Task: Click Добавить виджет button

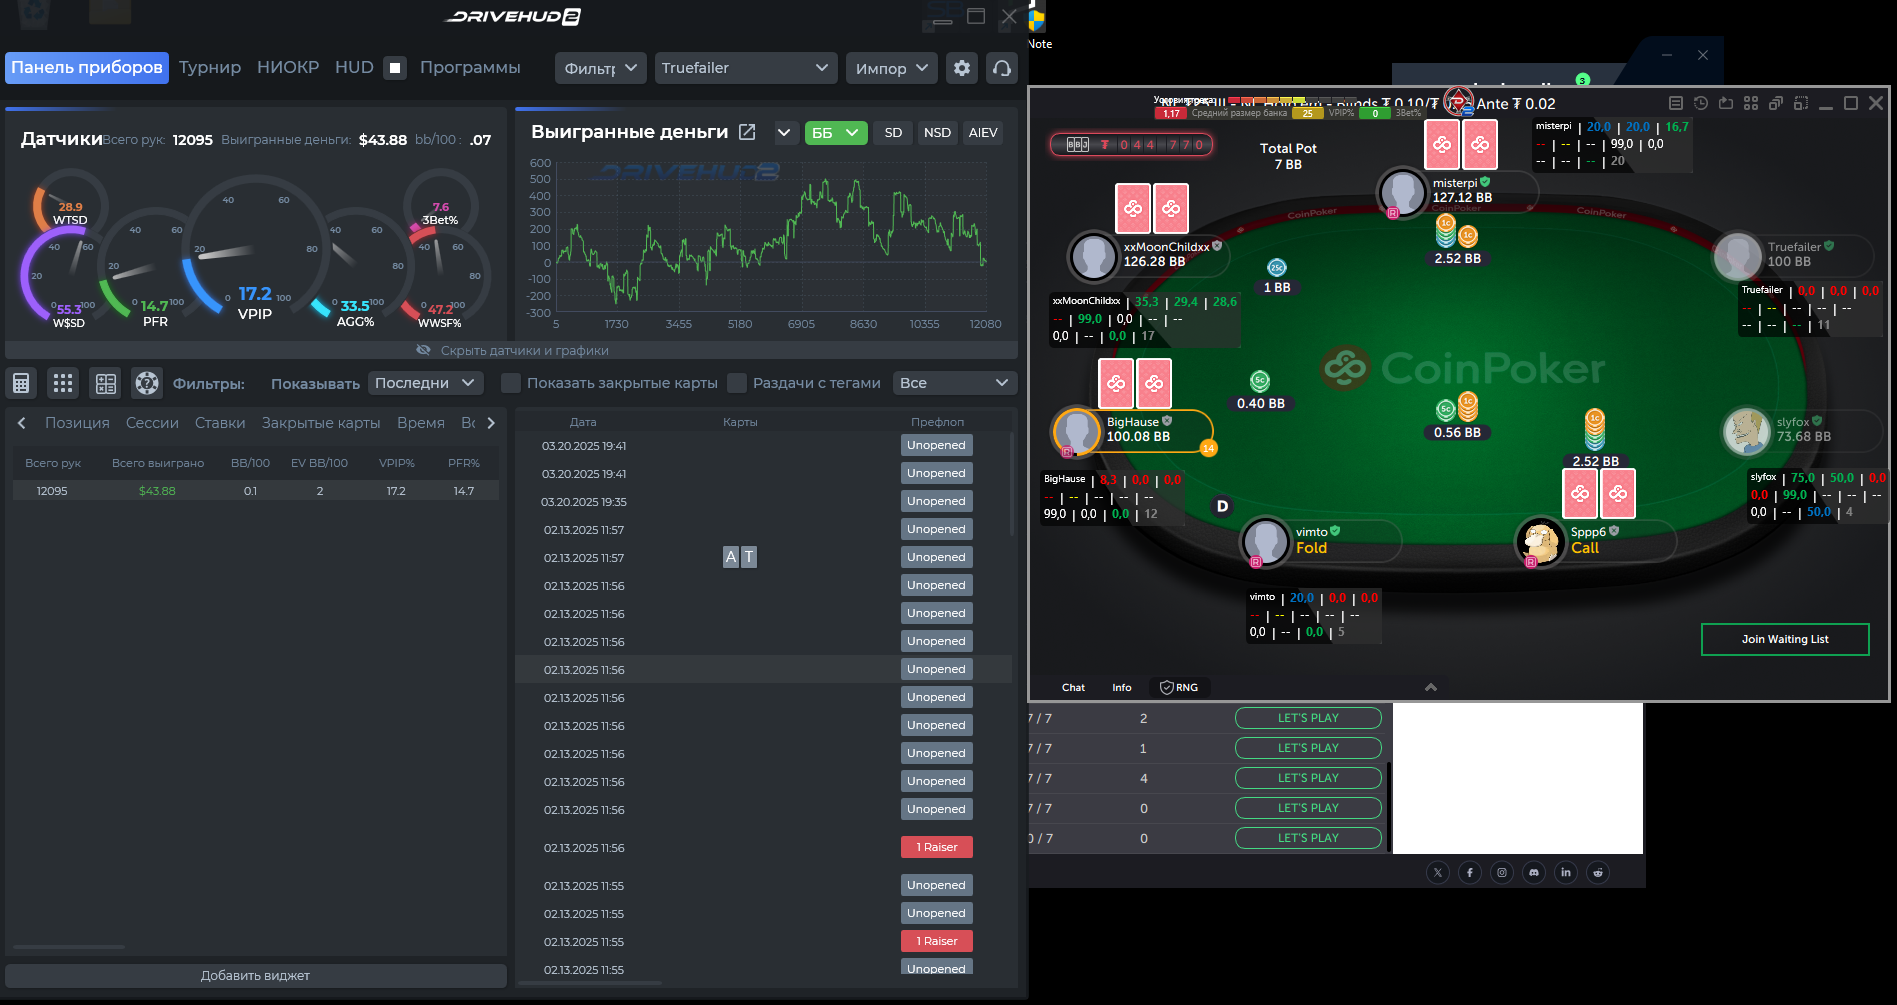Action: pyautogui.click(x=255, y=975)
